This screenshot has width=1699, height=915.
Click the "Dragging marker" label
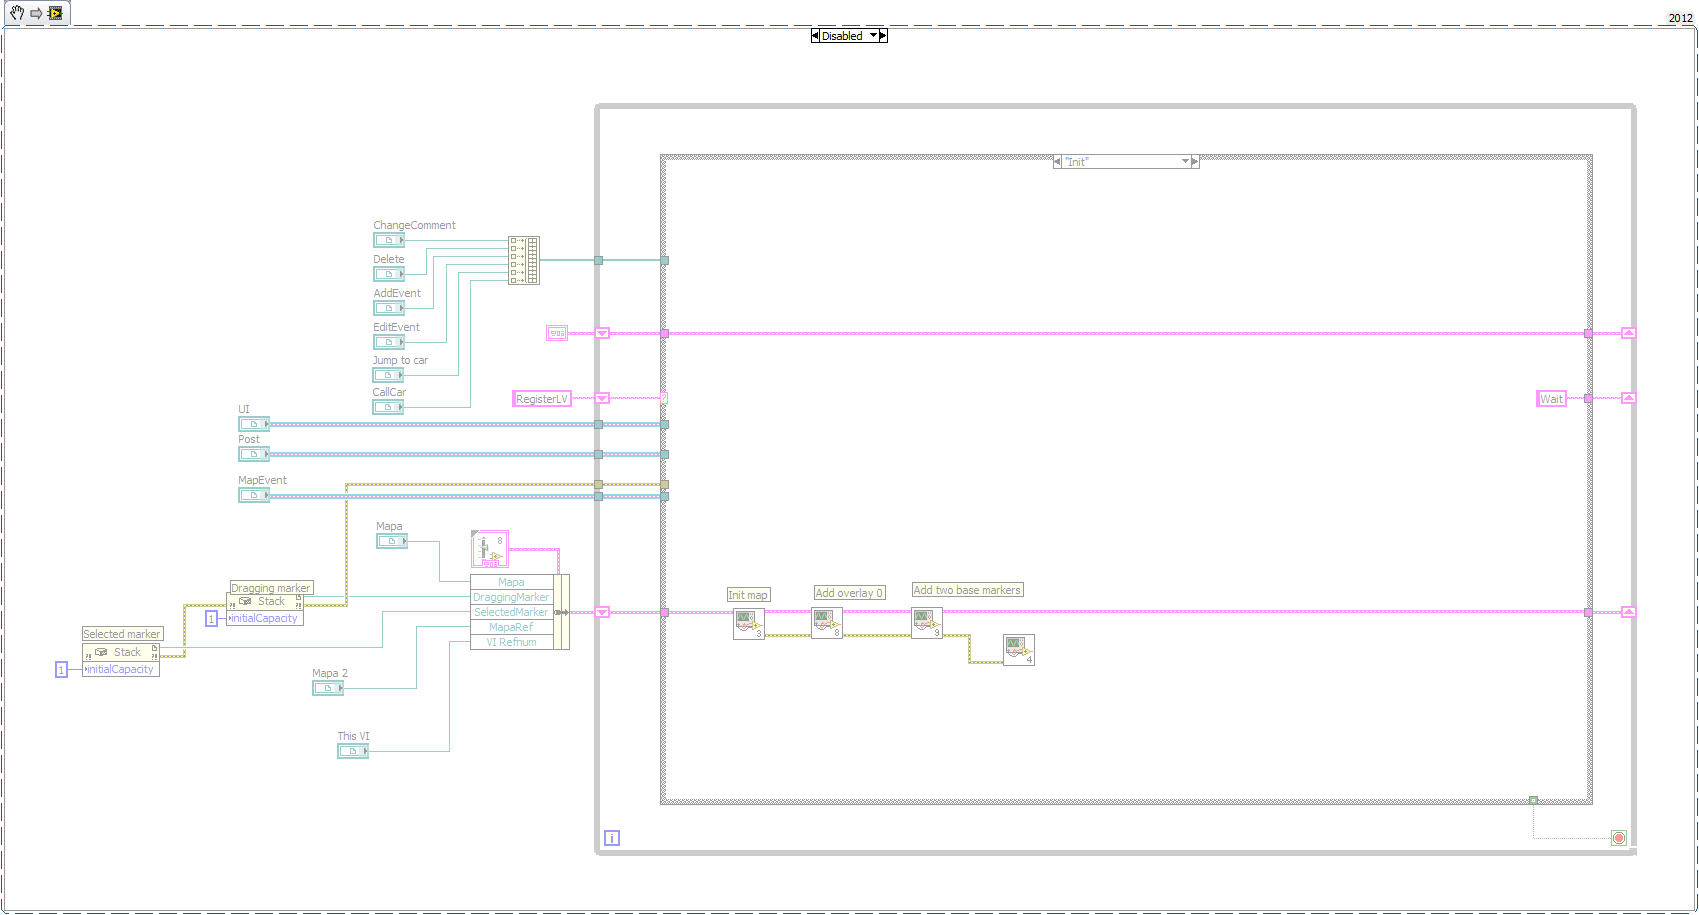pos(271,588)
